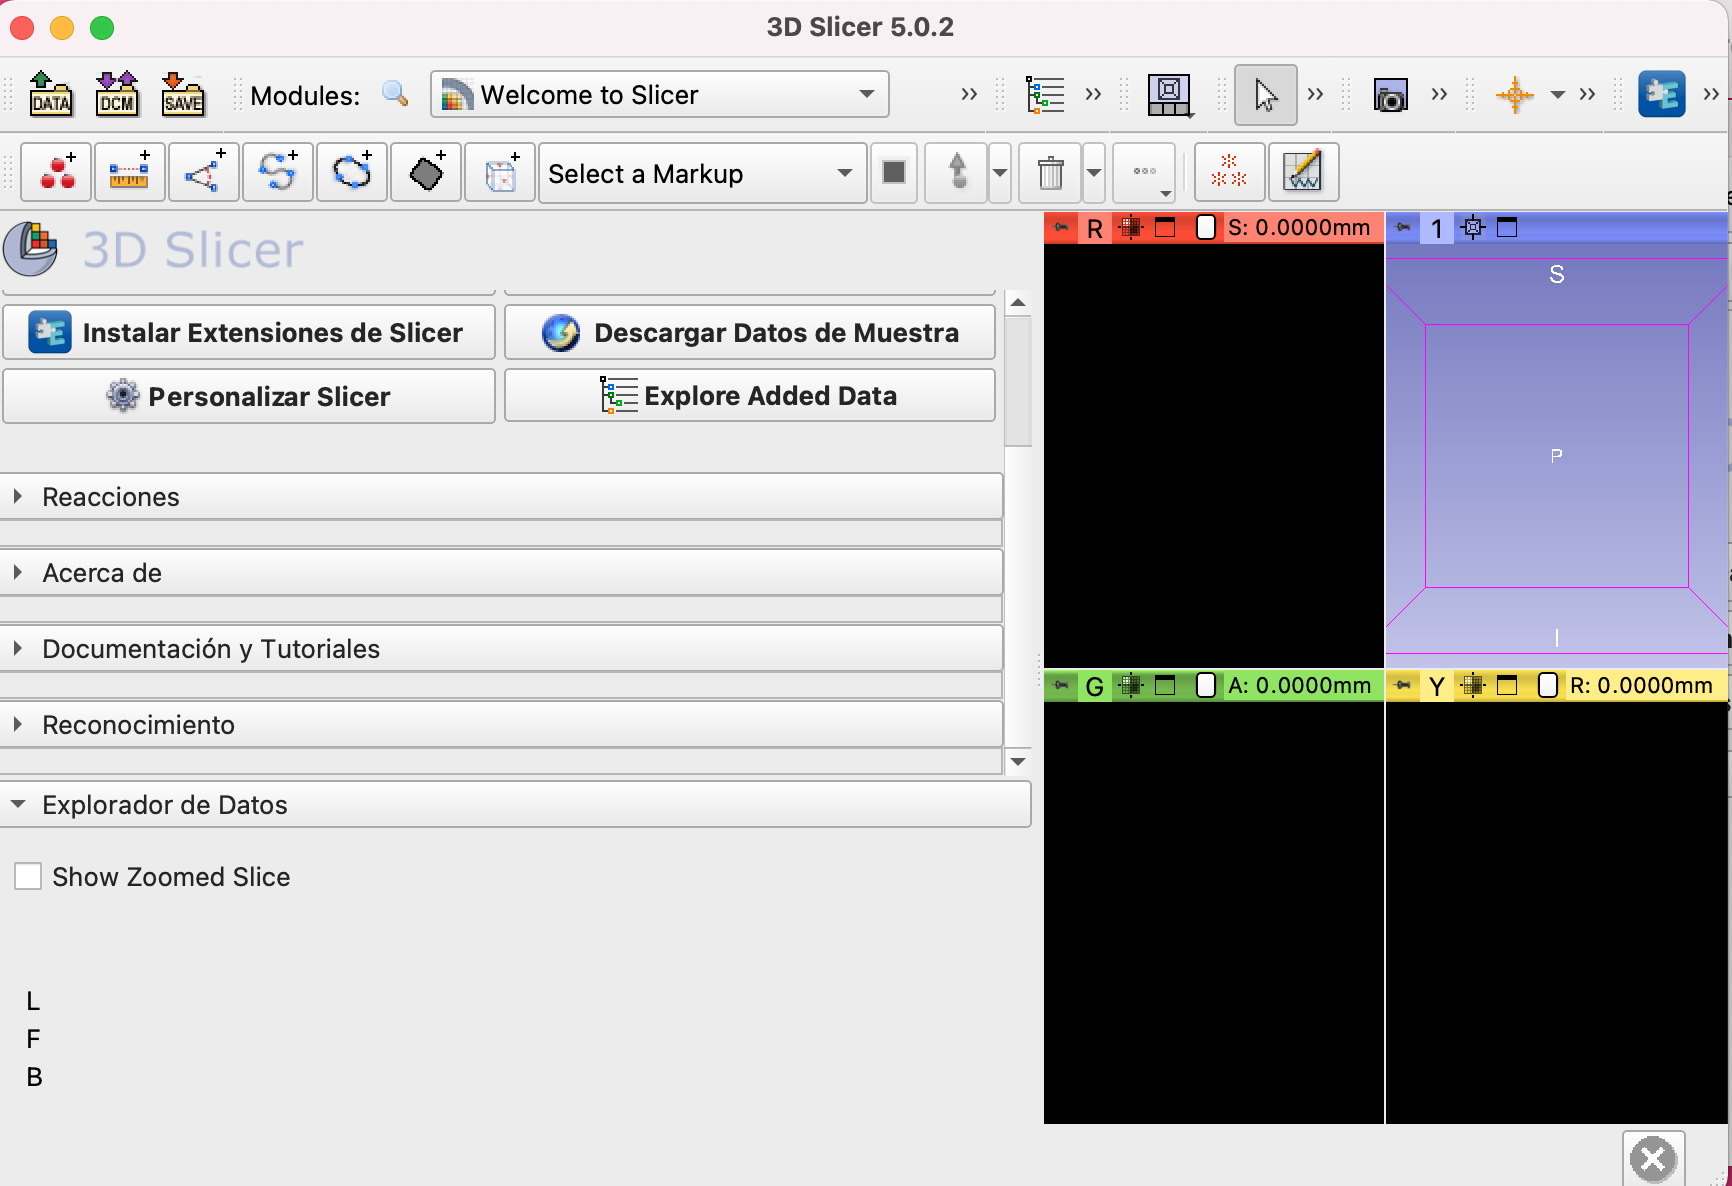Toggle crosshair tool in top toolbar

[x=1514, y=95]
